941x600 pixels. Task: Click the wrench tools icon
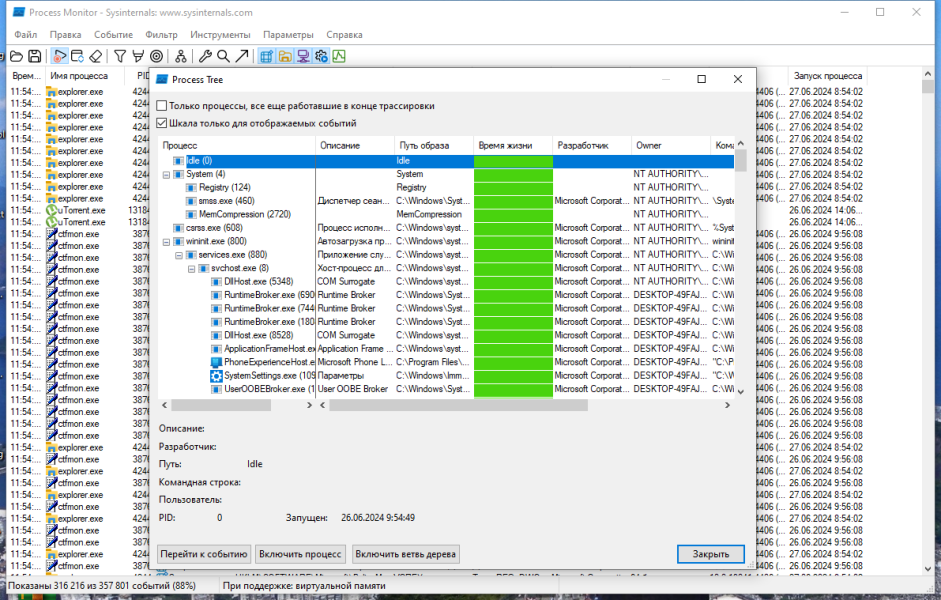[x=205, y=56]
